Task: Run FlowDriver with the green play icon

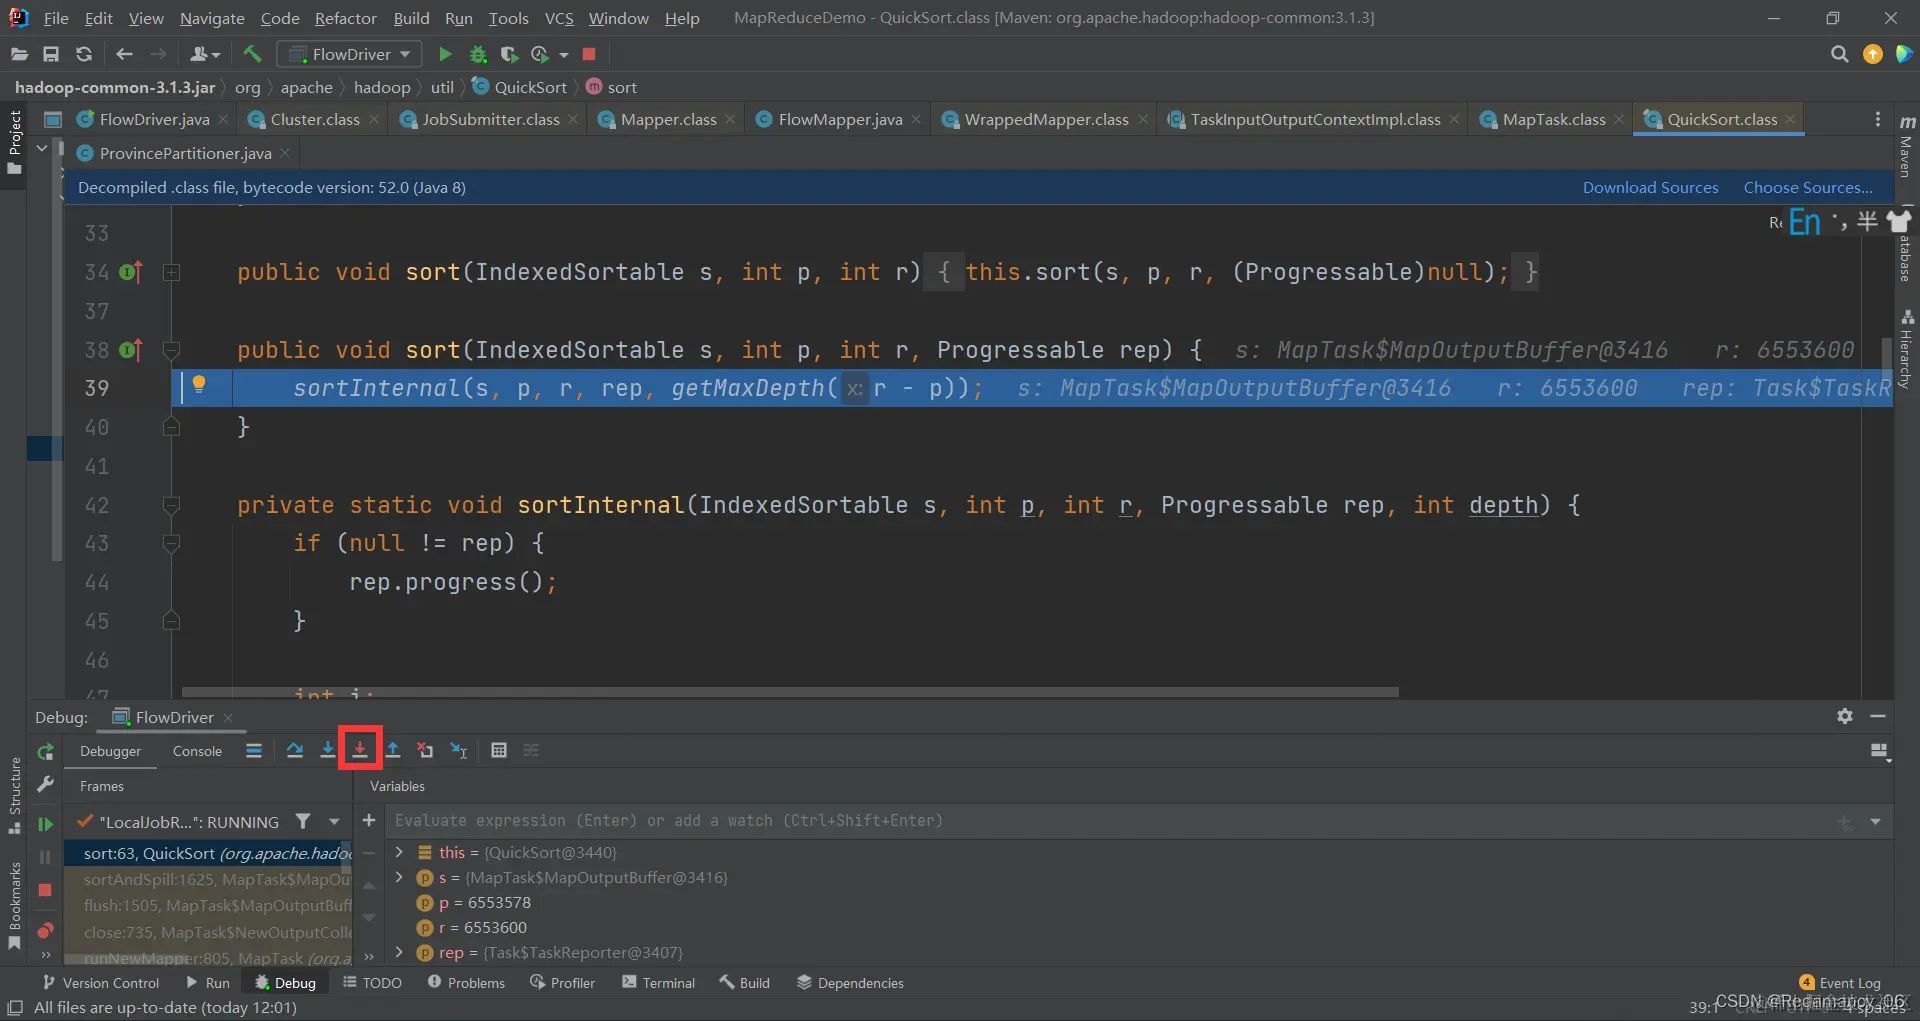Action: pos(446,54)
